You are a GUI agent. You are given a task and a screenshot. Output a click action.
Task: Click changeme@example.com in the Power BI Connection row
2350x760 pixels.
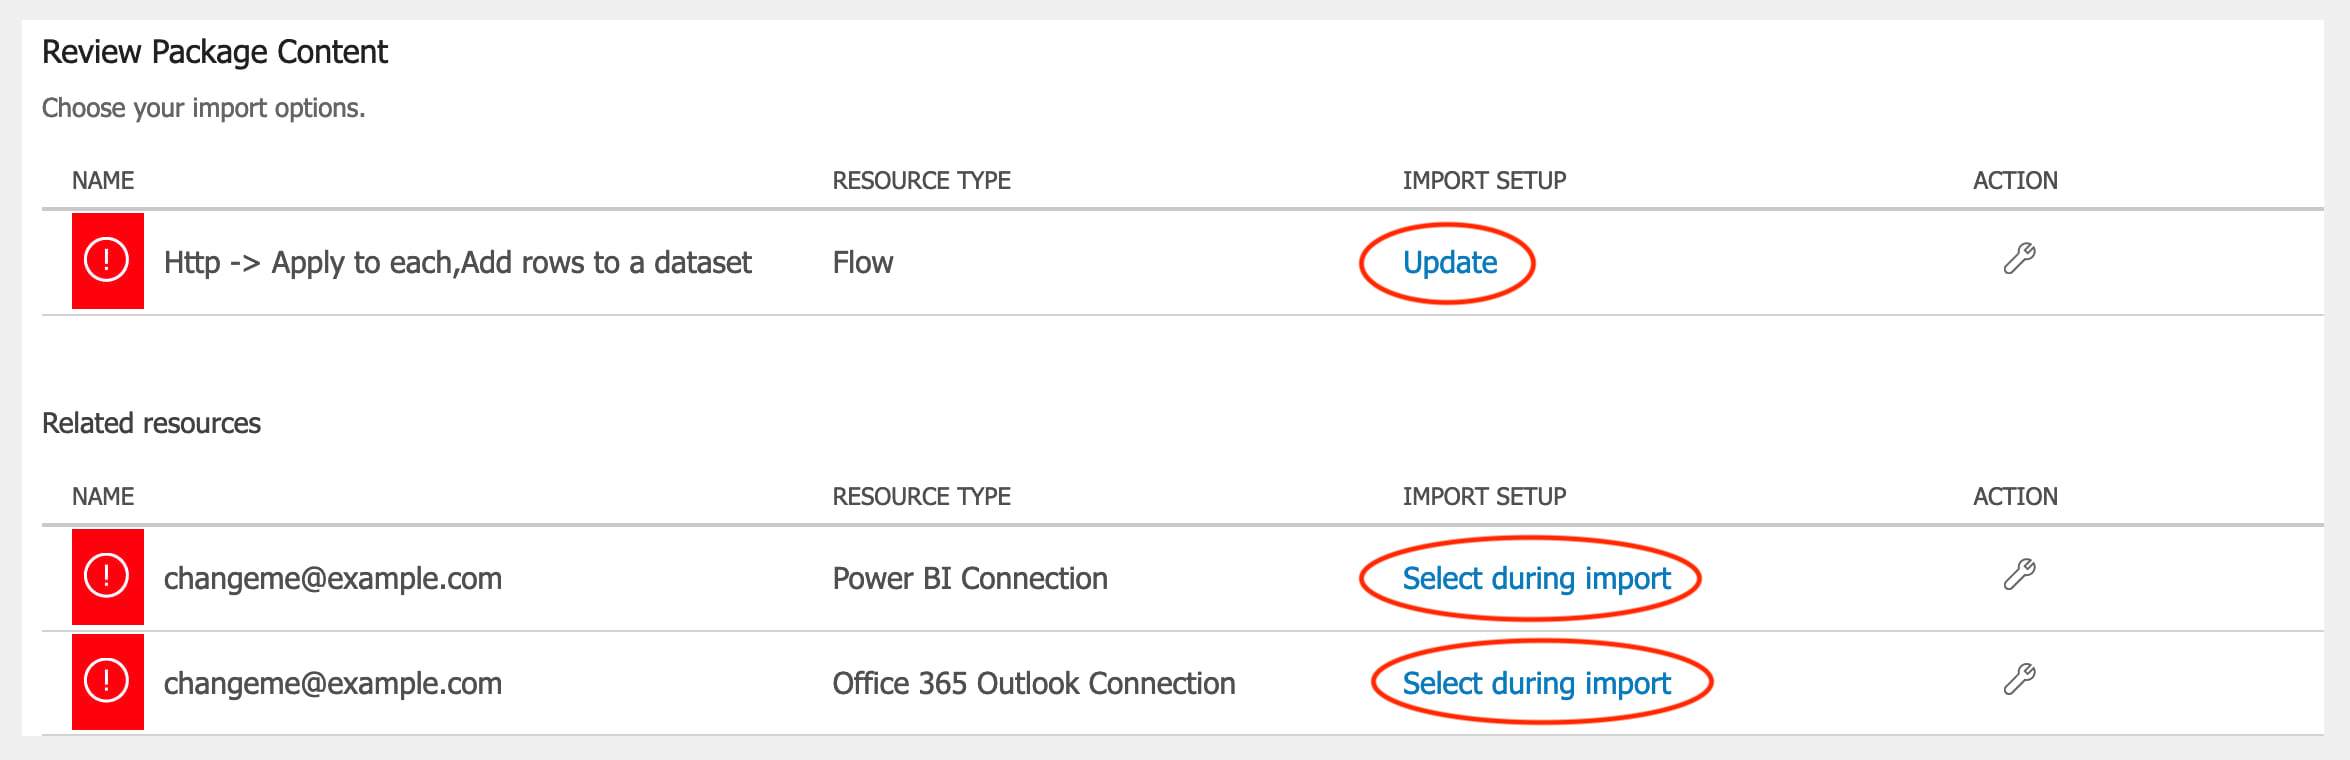332,579
